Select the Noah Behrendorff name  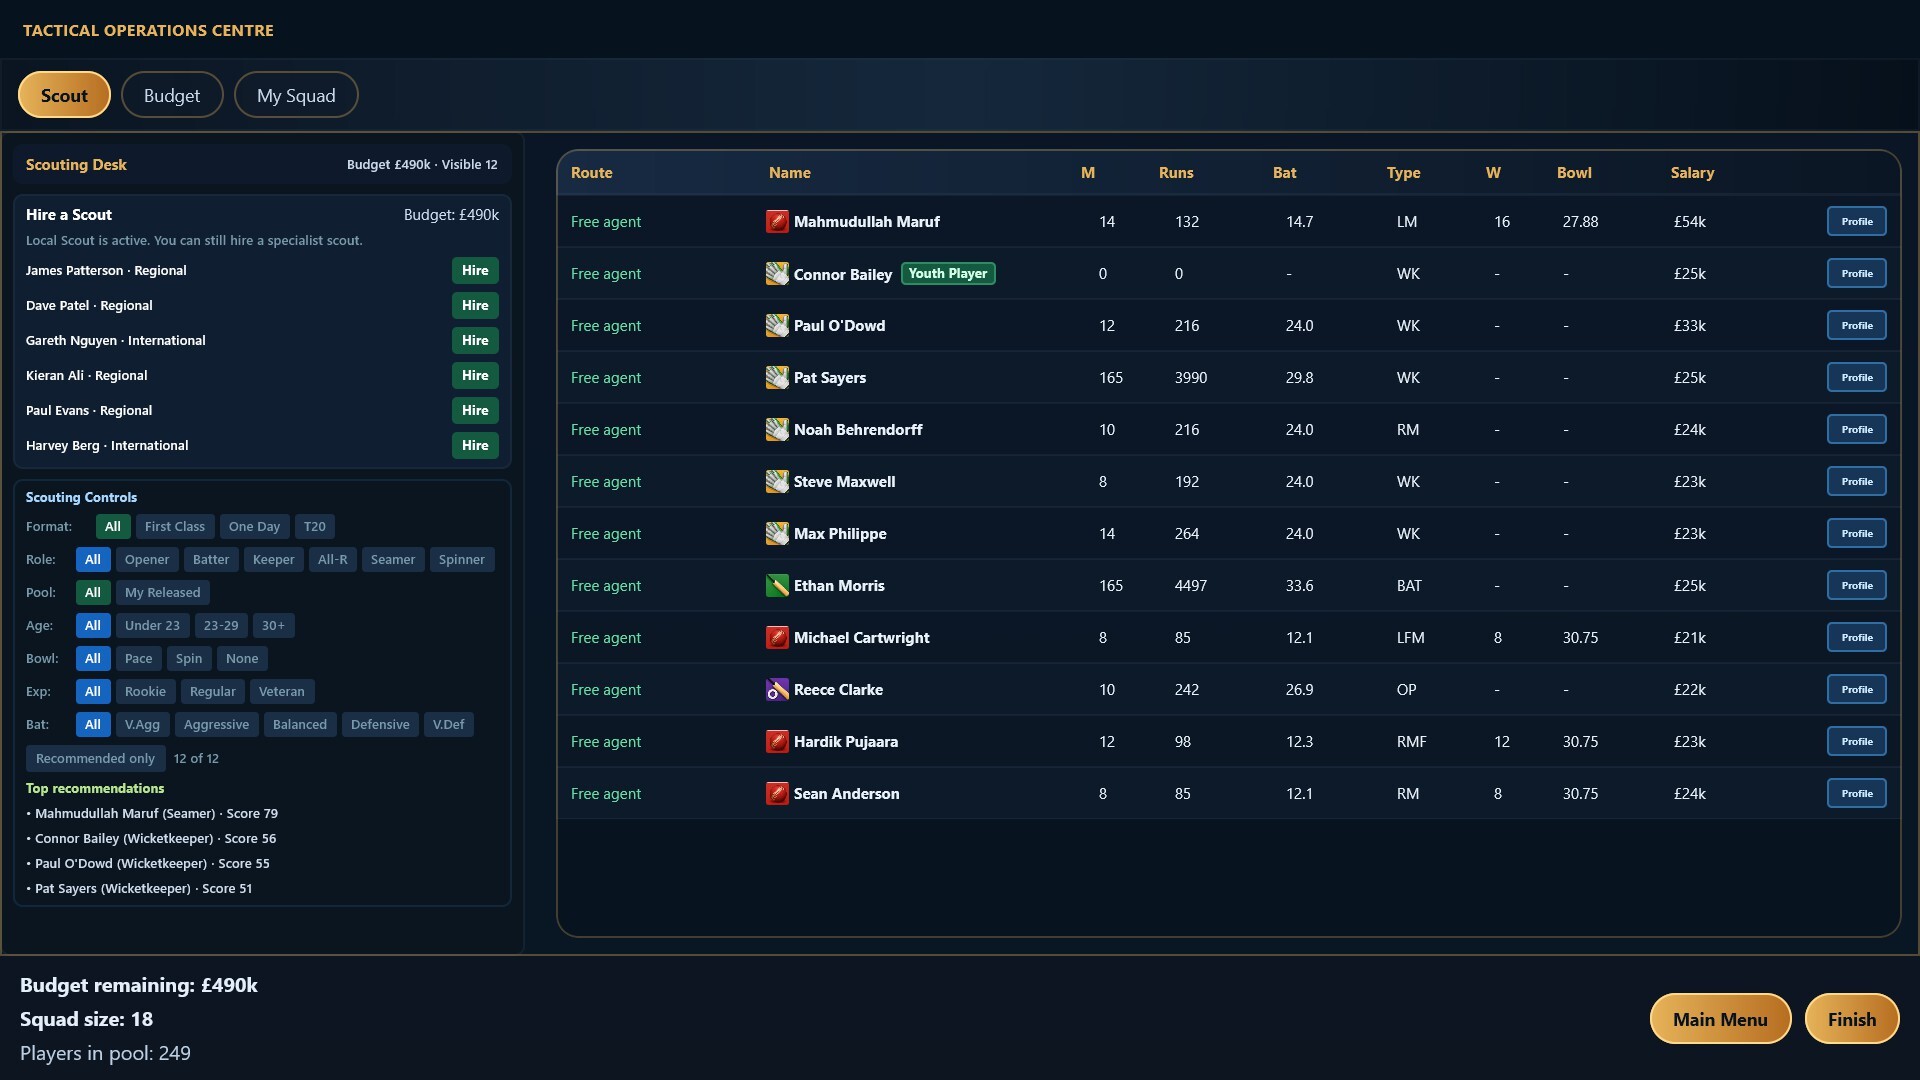(858, 430)
